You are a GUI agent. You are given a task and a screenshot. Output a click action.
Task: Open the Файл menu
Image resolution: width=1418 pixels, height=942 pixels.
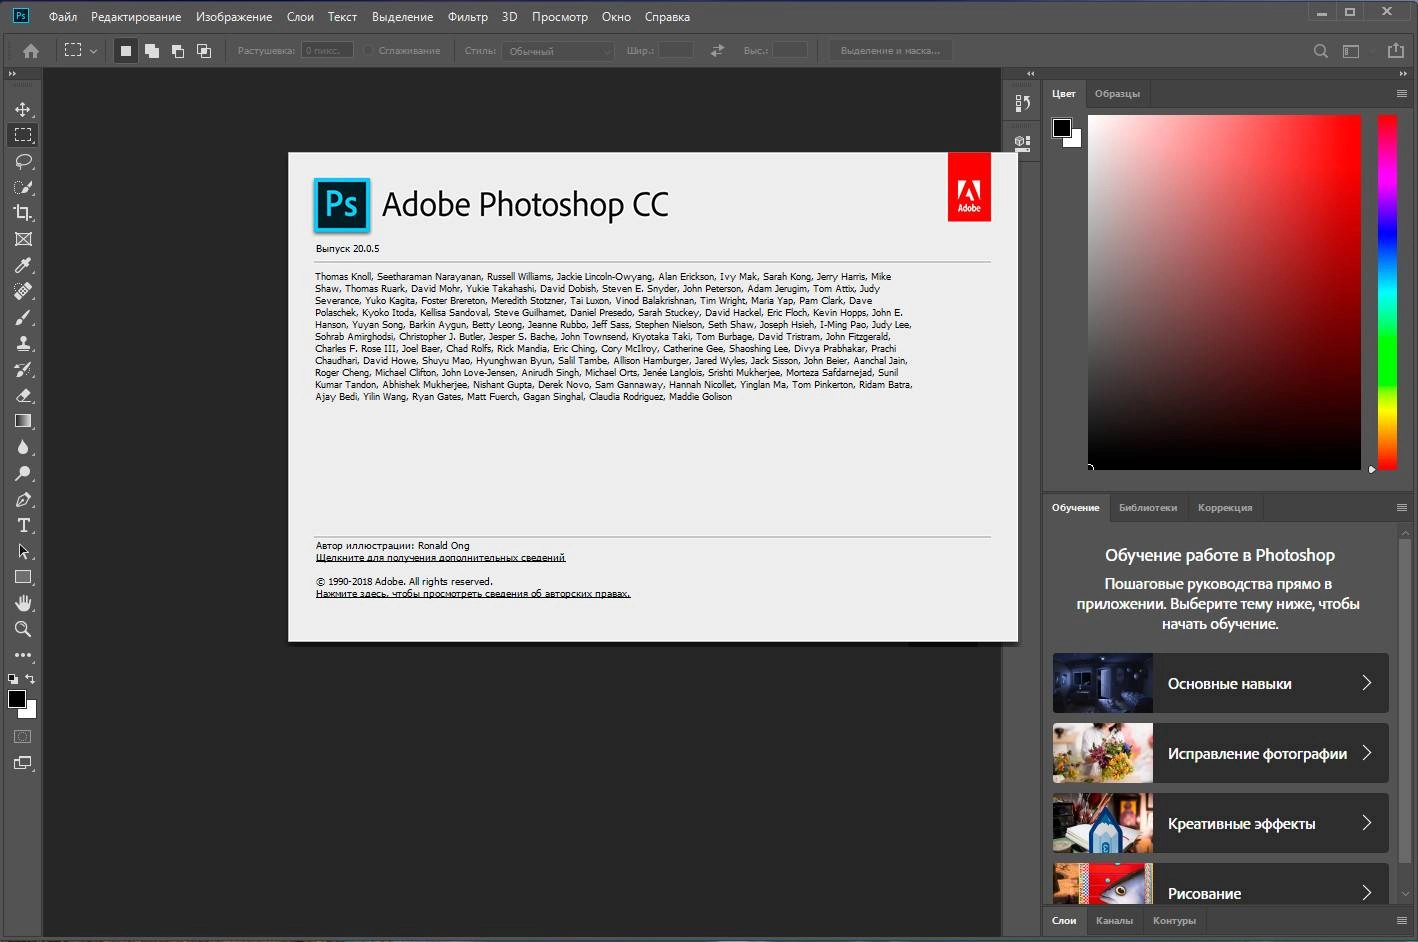point(63,17)
